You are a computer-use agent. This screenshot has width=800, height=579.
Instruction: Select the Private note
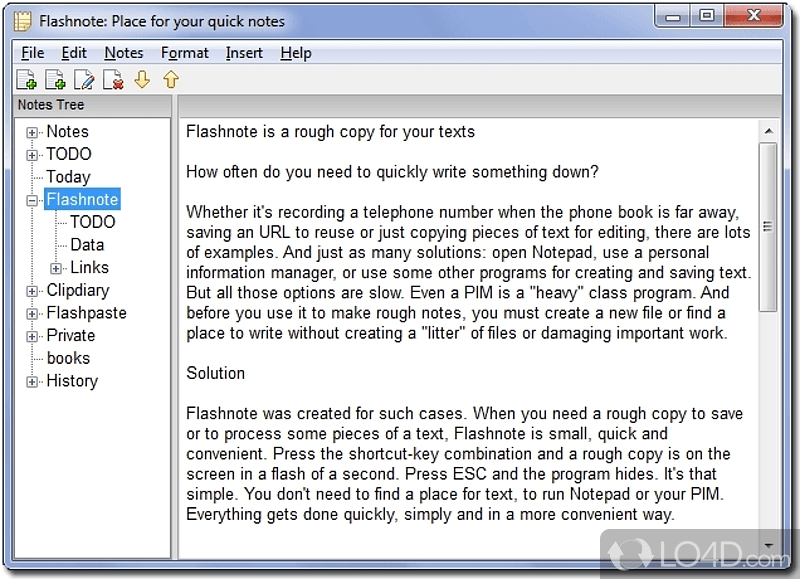coord(71,336)
